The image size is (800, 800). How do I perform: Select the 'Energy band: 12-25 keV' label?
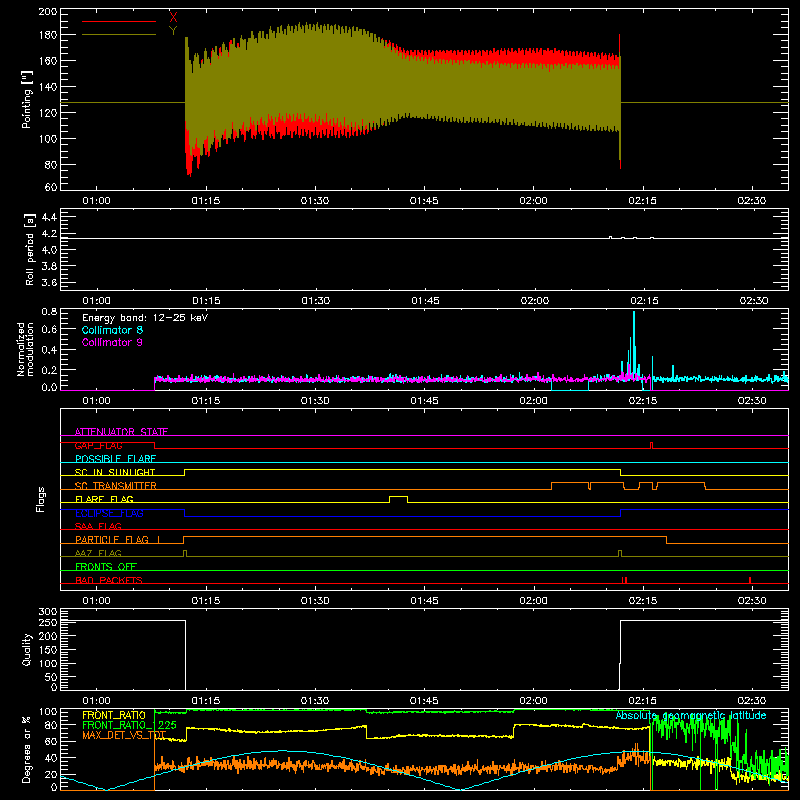[x=145, y=318]
